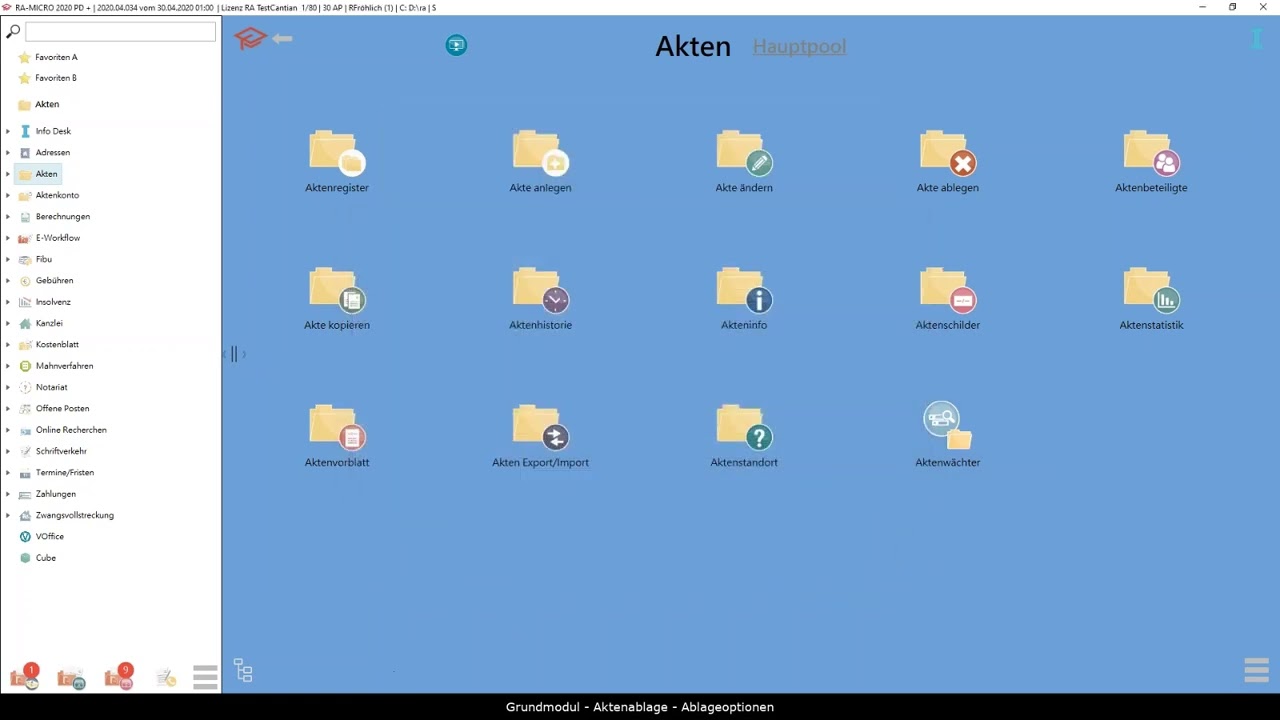This screenshot has width=1280, height=720.
Task: Open the bottom folder icon with green badge
Action: click(71, 679)
